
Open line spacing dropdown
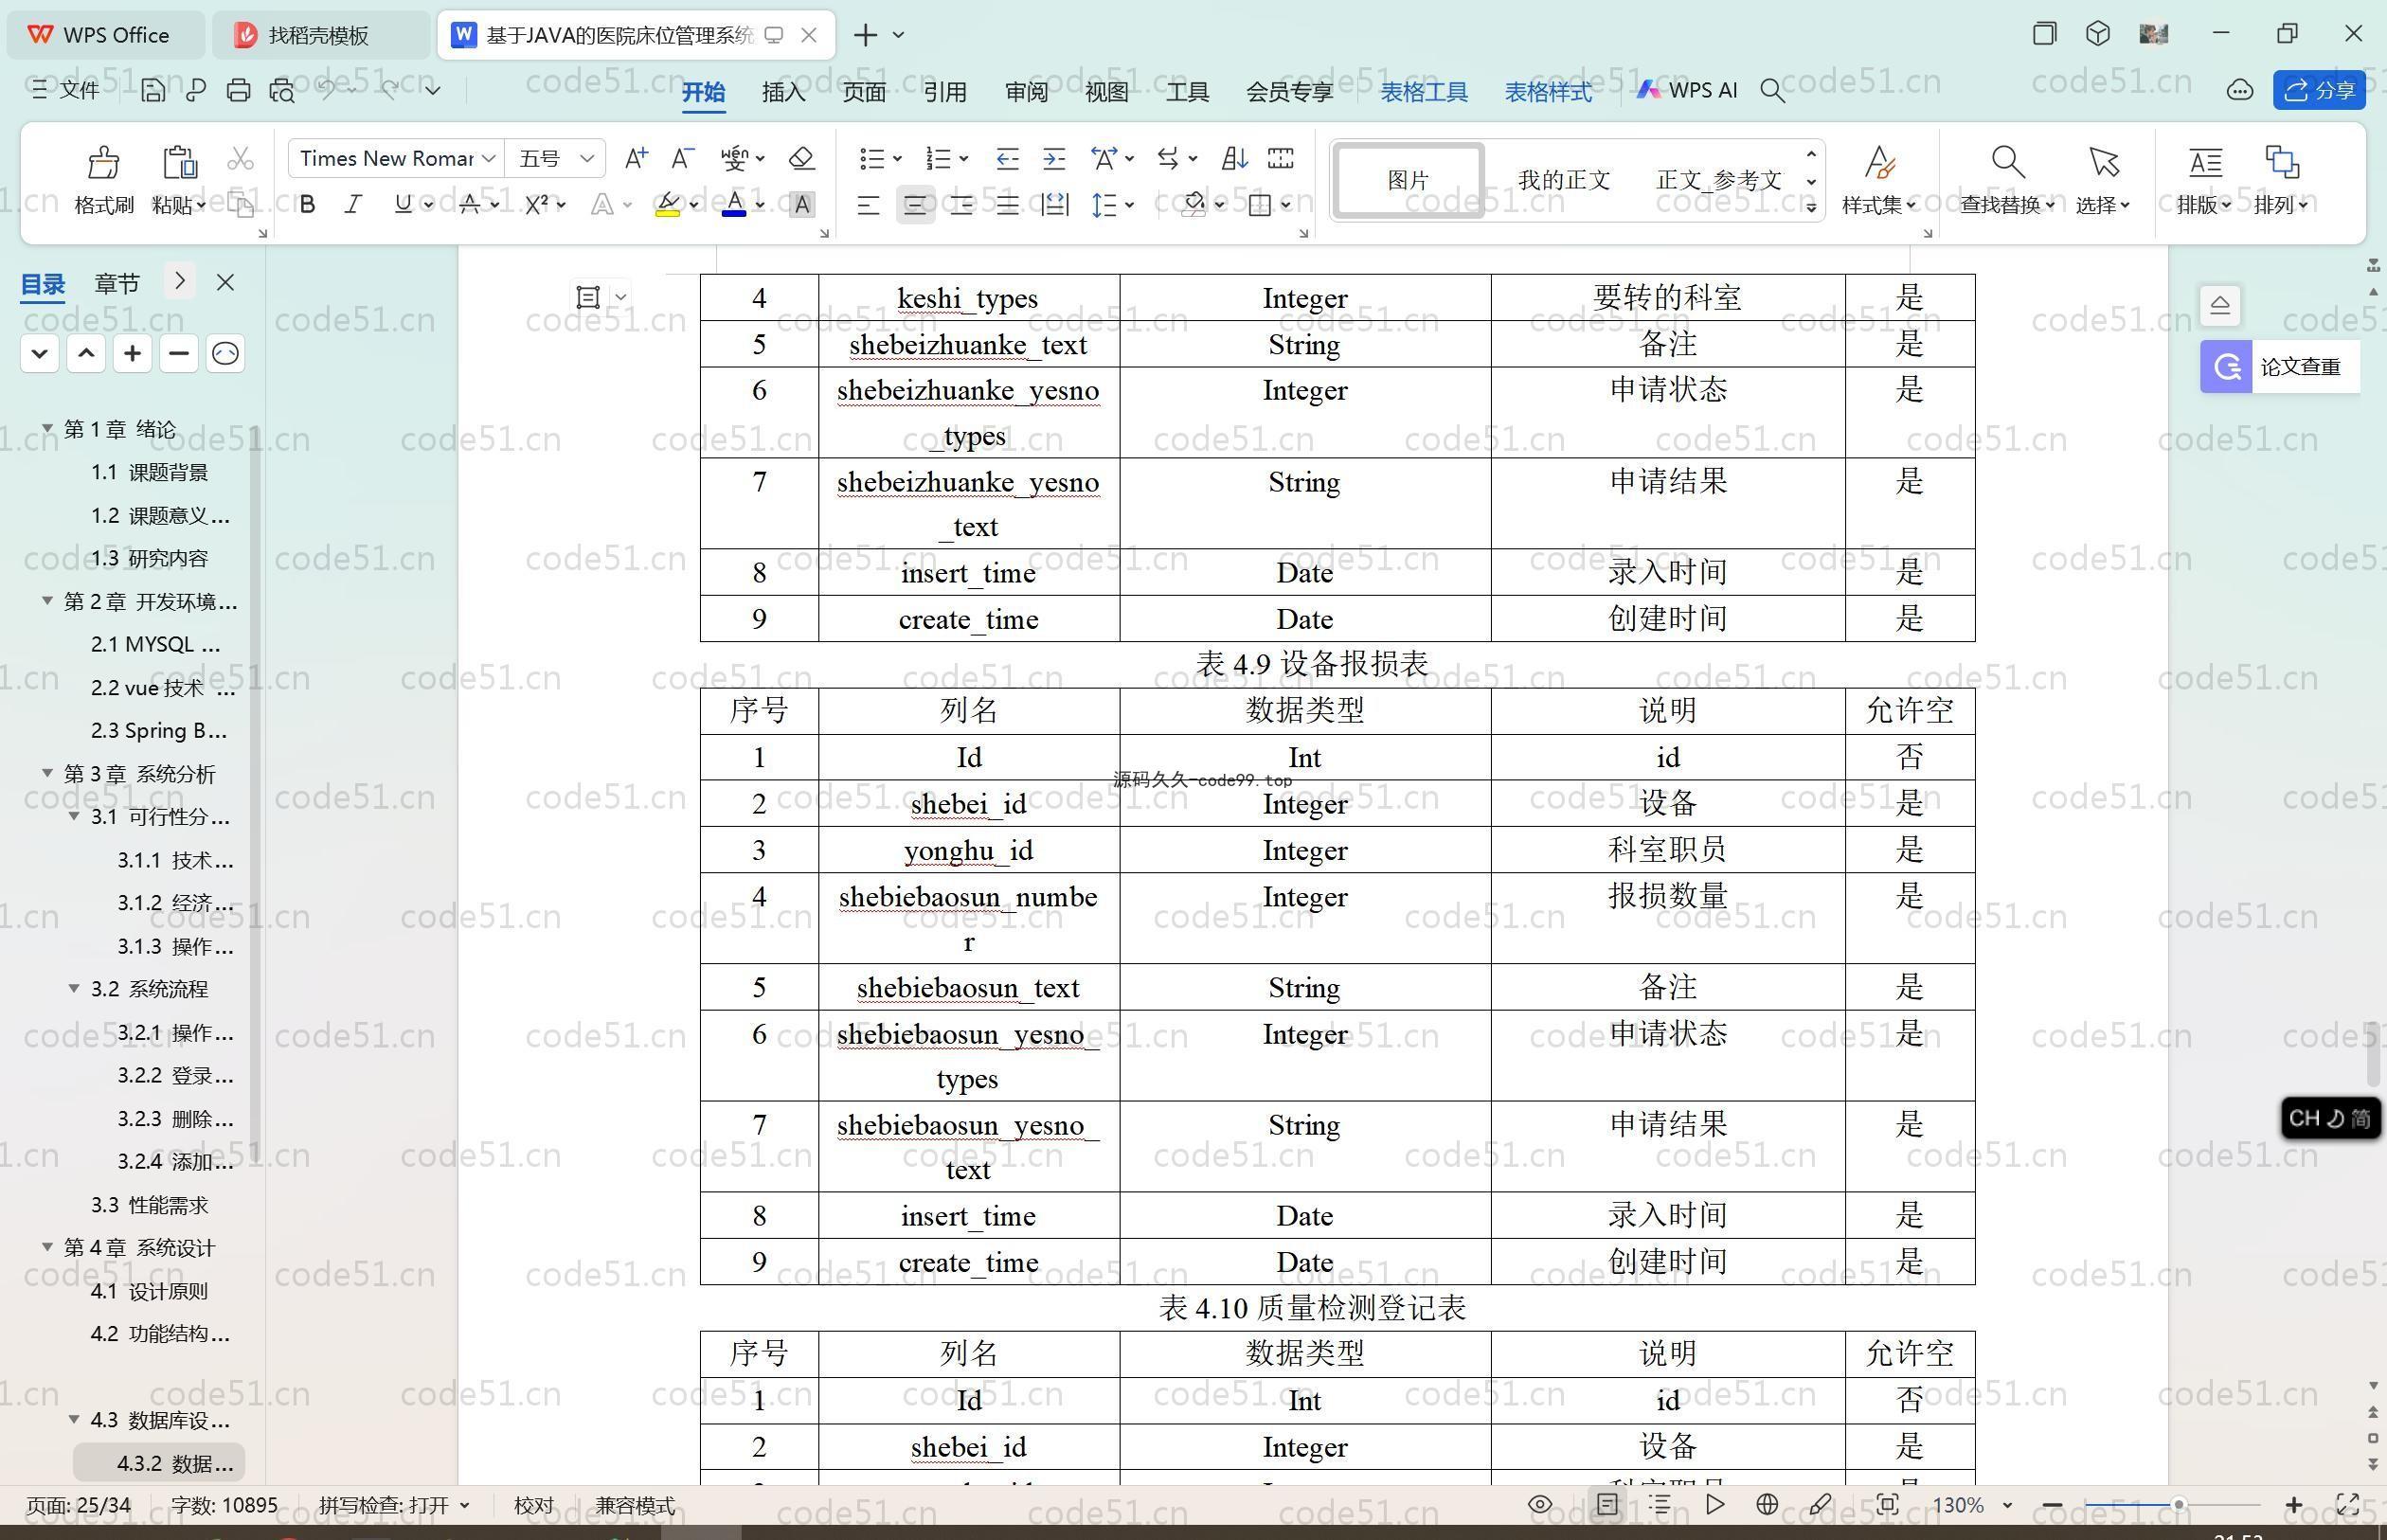[1130, 205]
